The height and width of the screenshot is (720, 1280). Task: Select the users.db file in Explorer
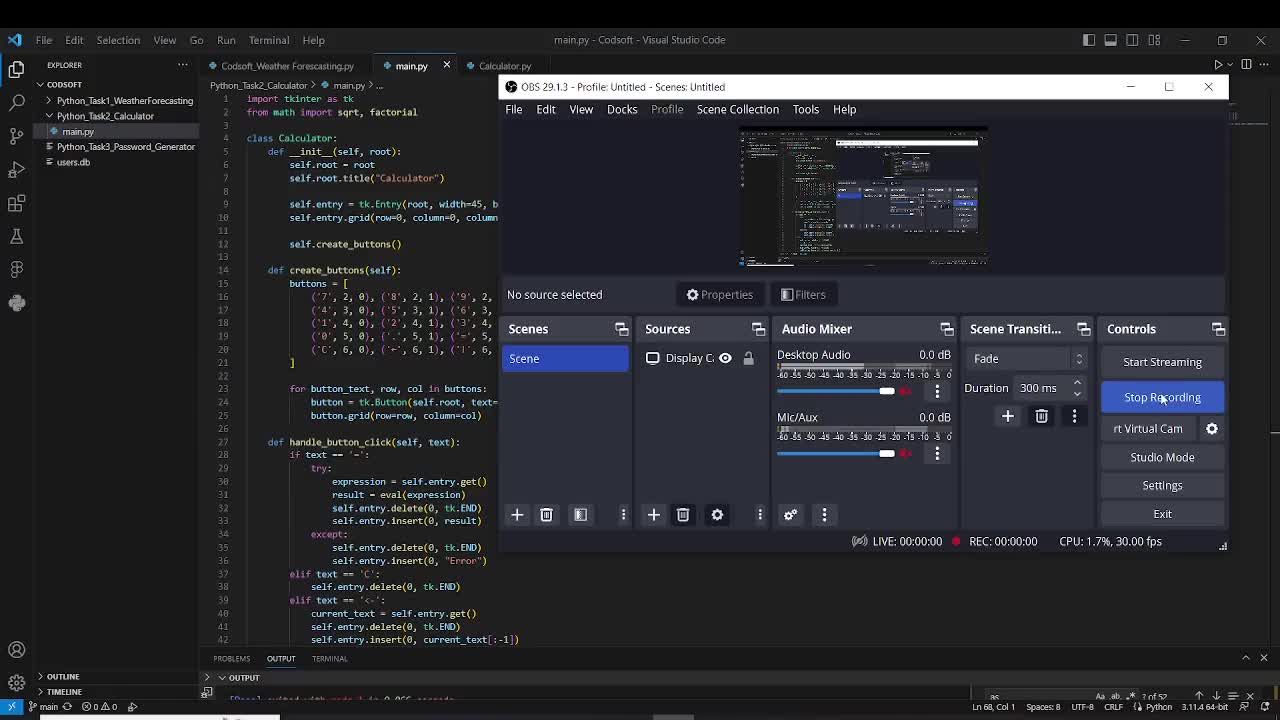pyautogui.click(x=73, y=162)
